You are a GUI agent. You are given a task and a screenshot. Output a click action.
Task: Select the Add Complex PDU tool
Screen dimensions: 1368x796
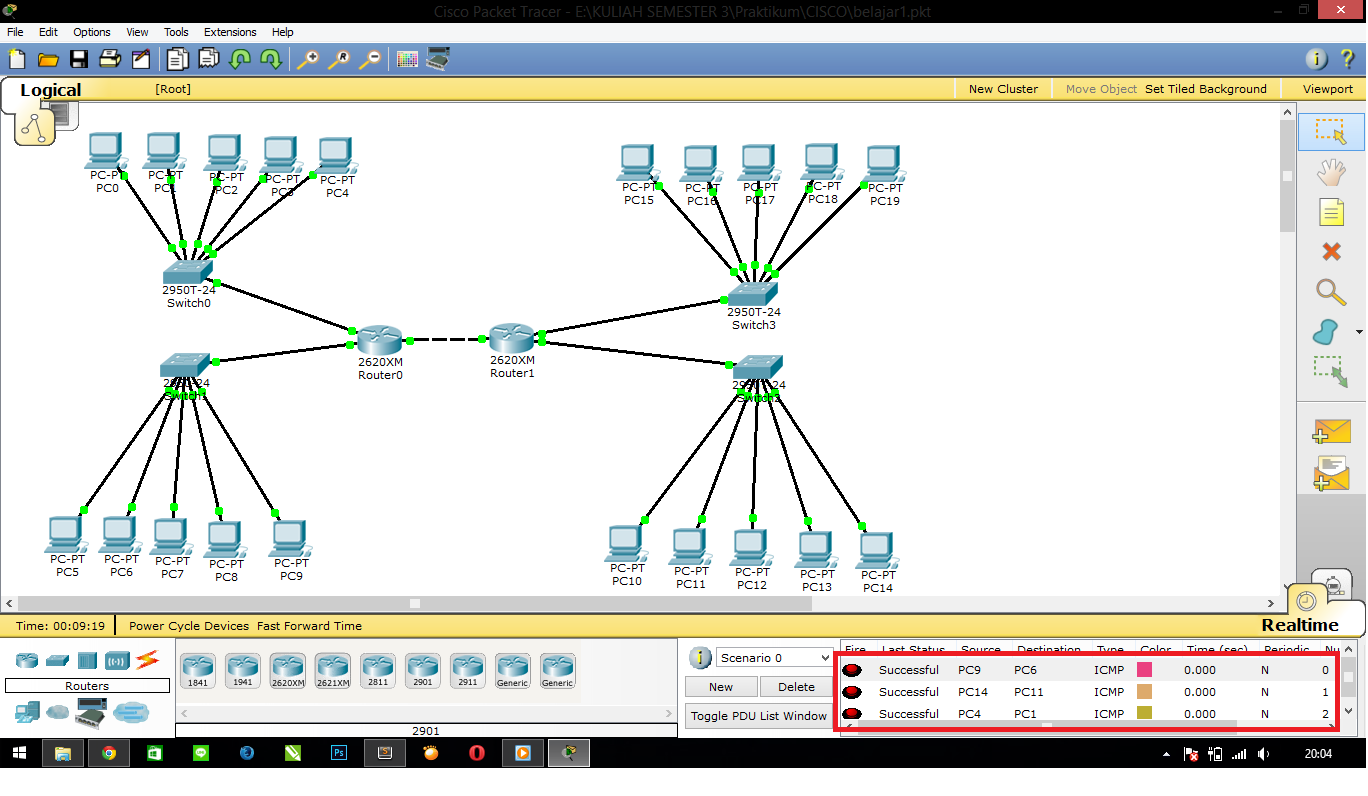point(1331,474)
